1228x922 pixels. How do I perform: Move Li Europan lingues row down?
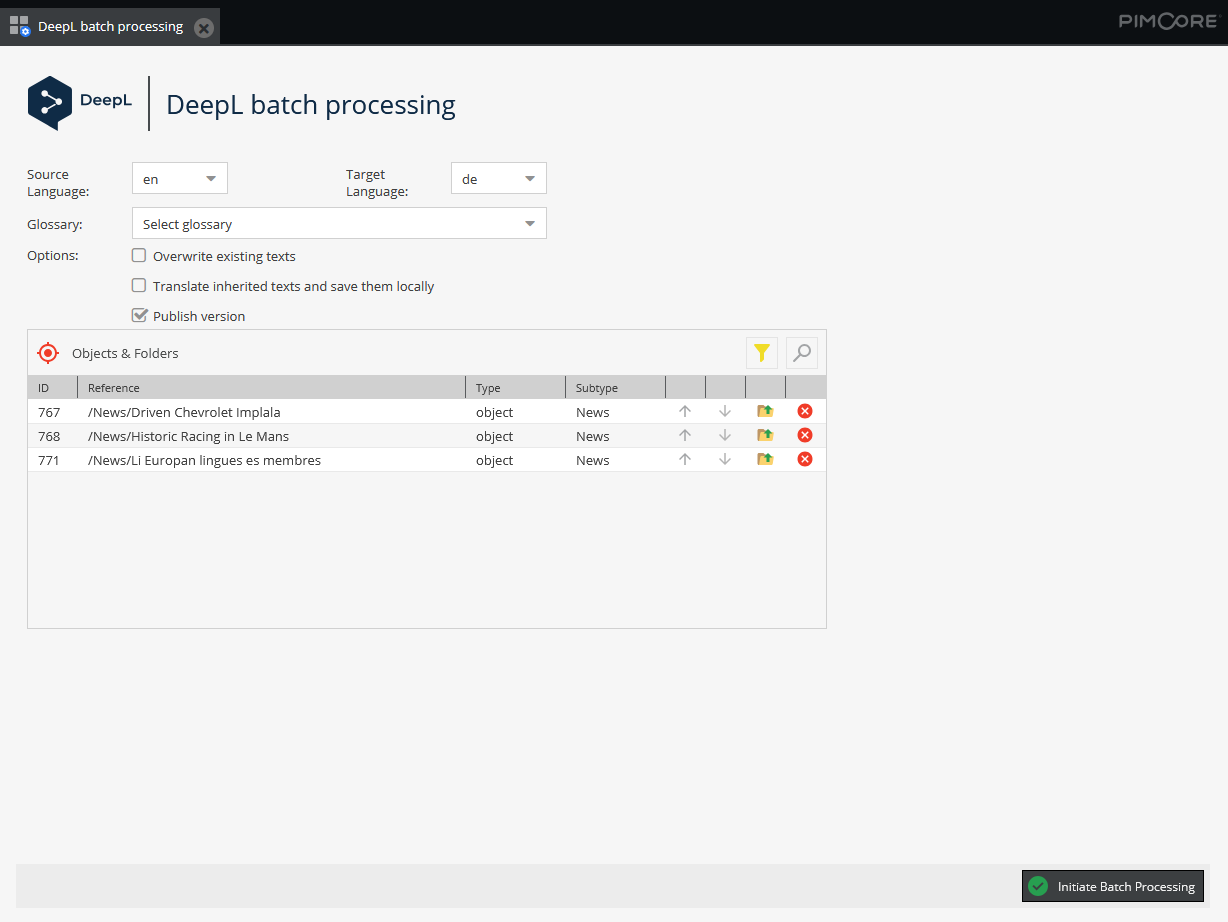pyautogui.click(x=725, y=459)
